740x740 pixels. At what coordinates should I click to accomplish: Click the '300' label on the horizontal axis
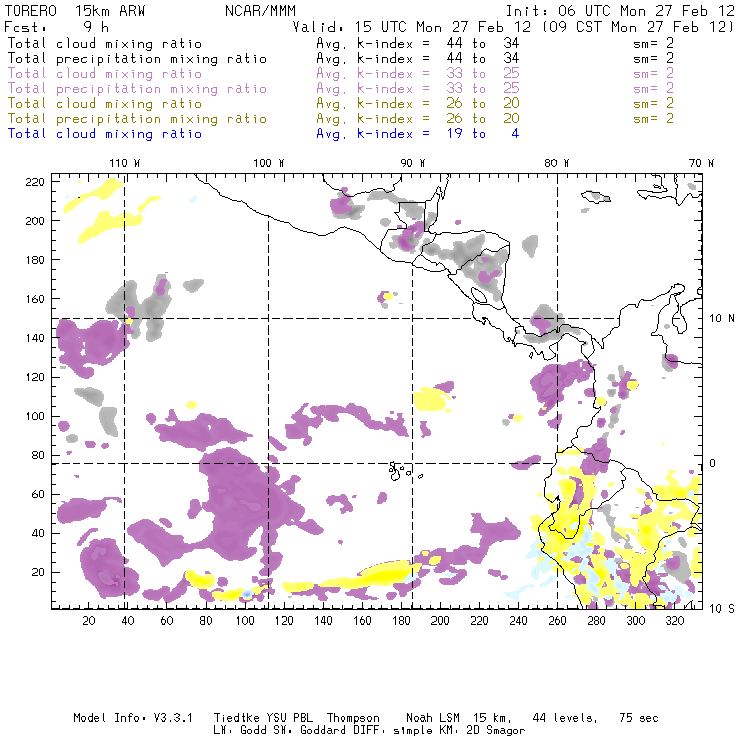(636, 621)
